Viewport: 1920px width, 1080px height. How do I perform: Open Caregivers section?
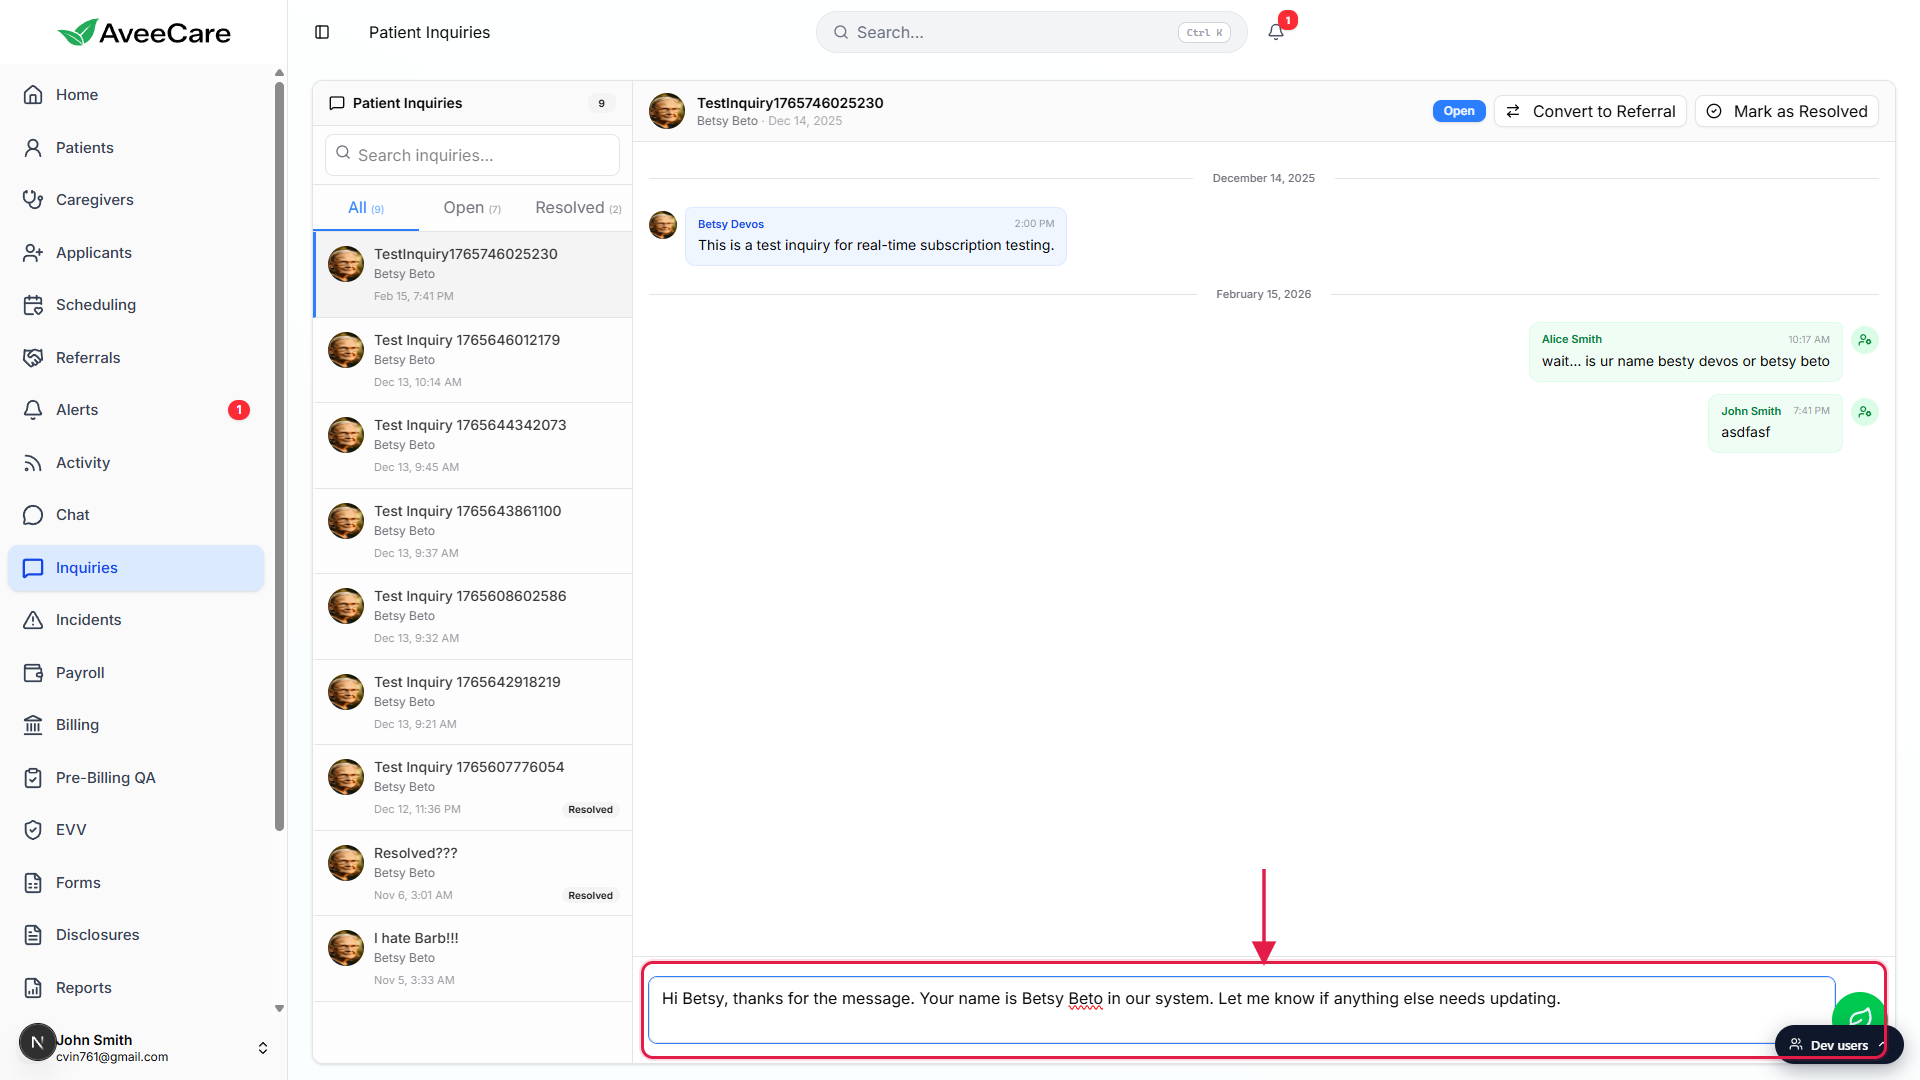[x=136, y=200]
